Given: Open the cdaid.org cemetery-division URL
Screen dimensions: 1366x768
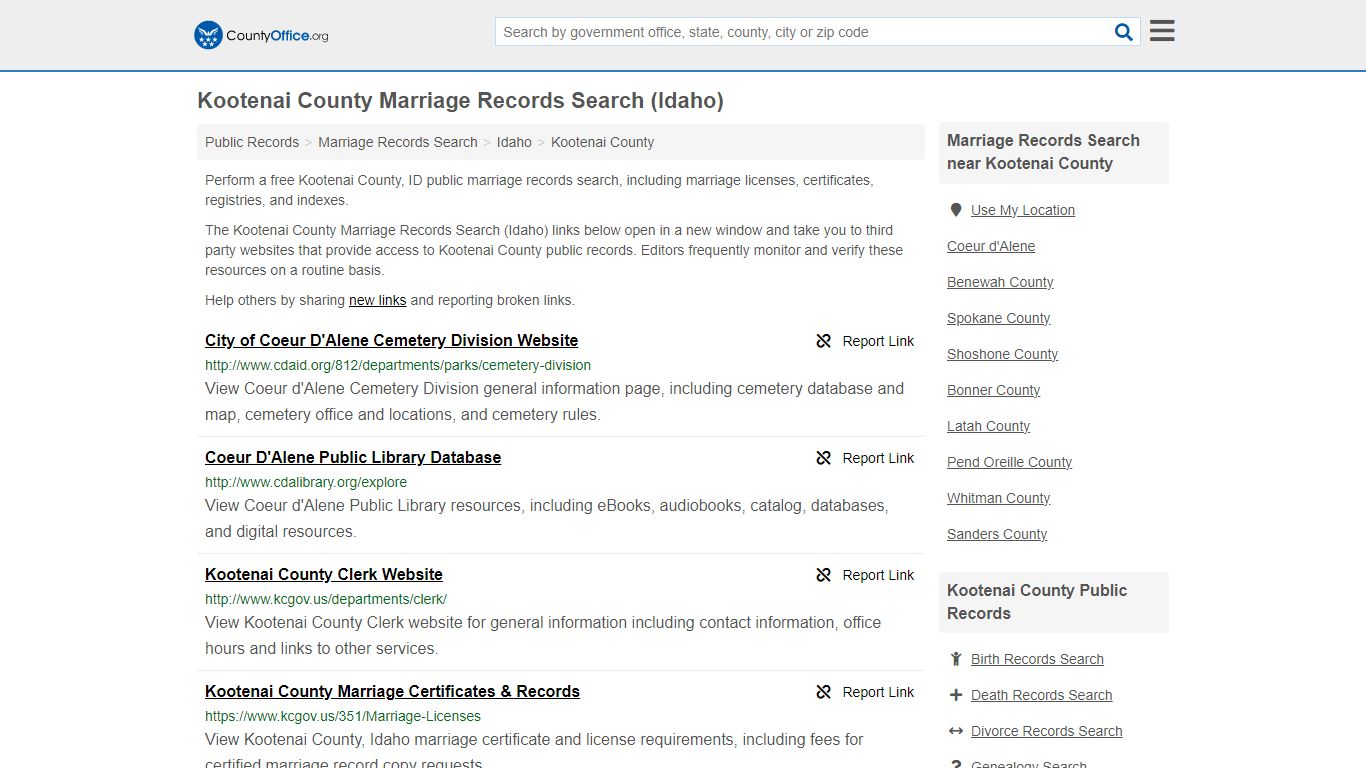Looking at the screenshot, I should pos(398,365).
